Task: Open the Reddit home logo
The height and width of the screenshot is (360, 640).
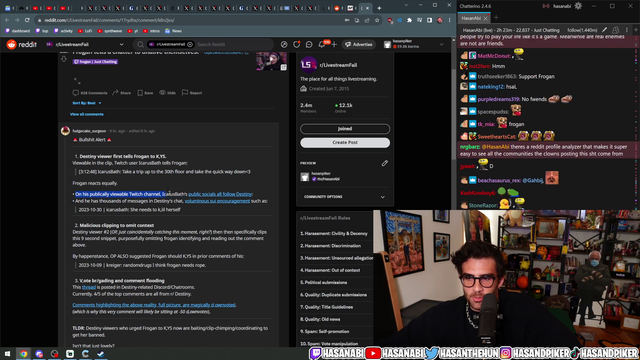Action: point(22,44)
